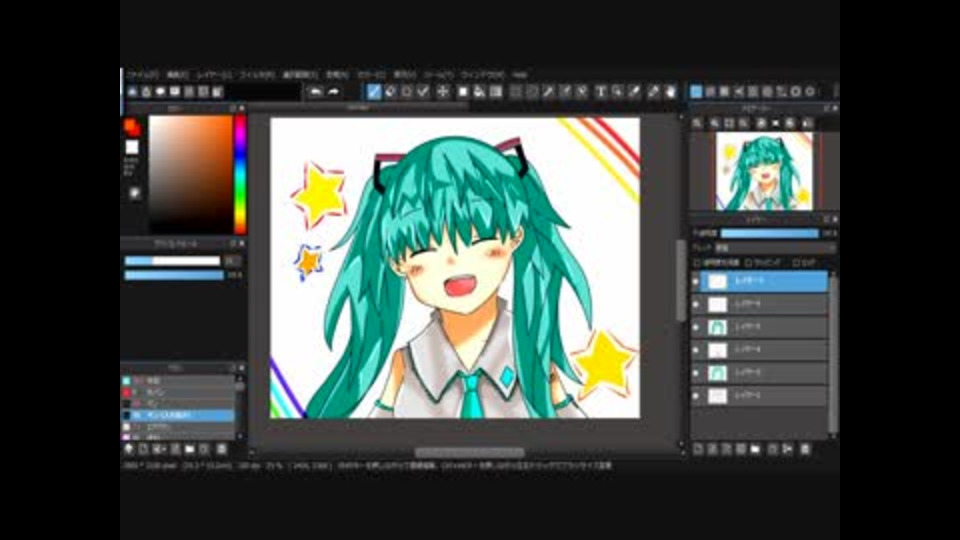
Task: Toggle visibility of the highlighted top layer
Action: click(696, 282)
